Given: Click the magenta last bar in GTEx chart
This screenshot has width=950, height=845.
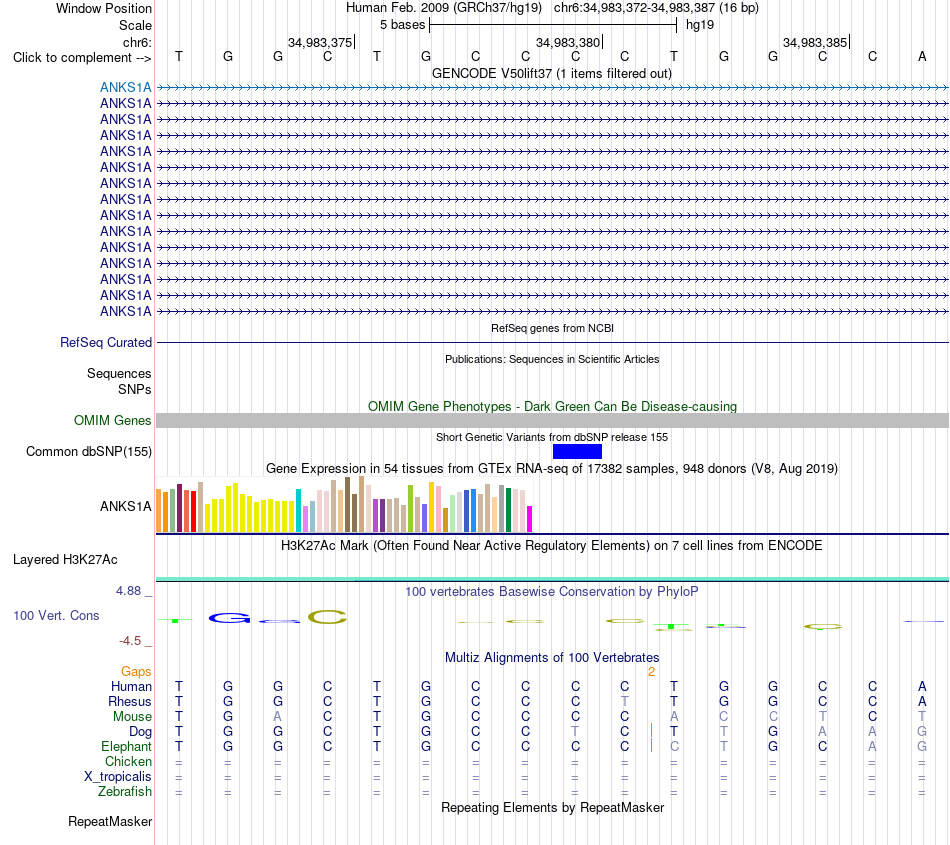Looking at the screenshot, I should 529,519.
